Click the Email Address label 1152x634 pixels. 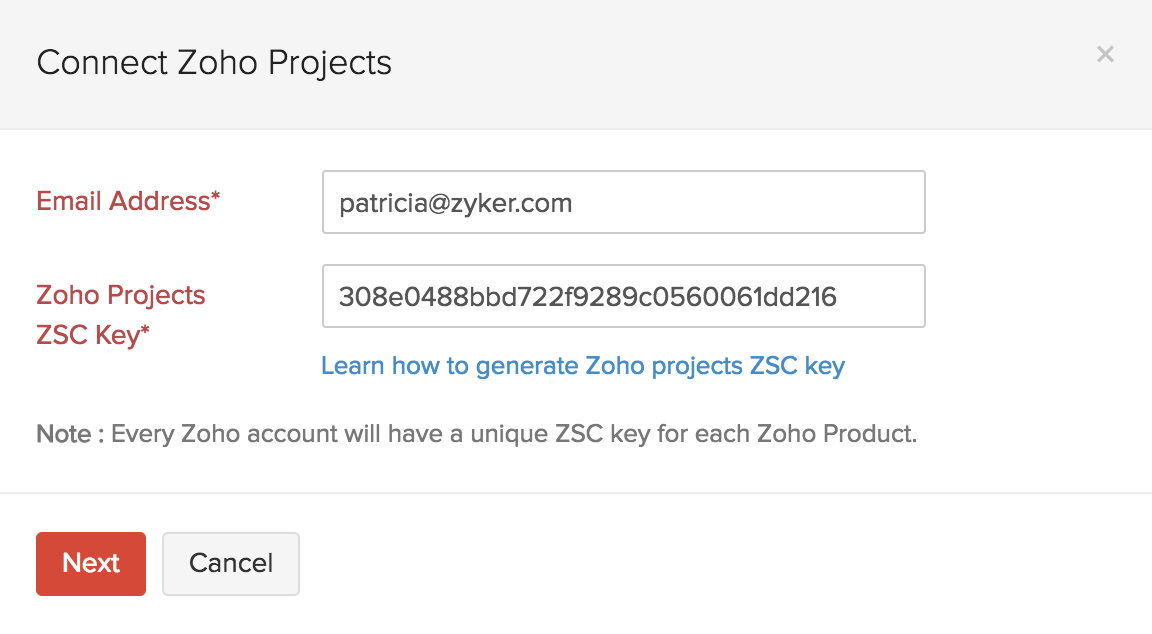(x=123, y=201)
